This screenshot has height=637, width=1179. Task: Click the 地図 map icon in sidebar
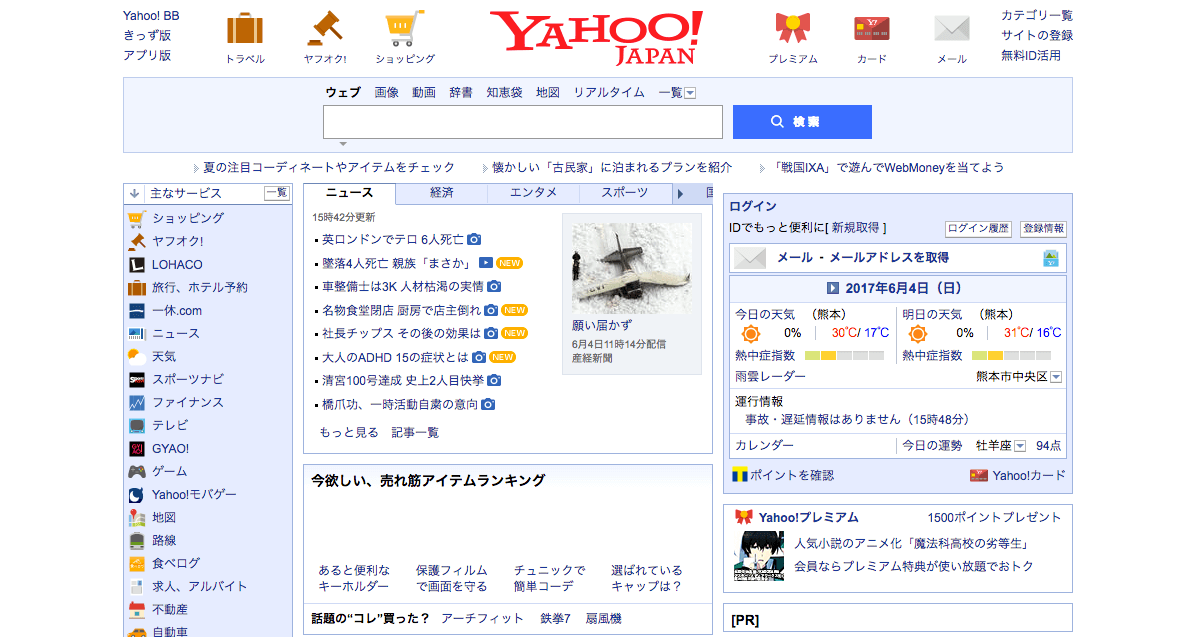tap(137, 517)
